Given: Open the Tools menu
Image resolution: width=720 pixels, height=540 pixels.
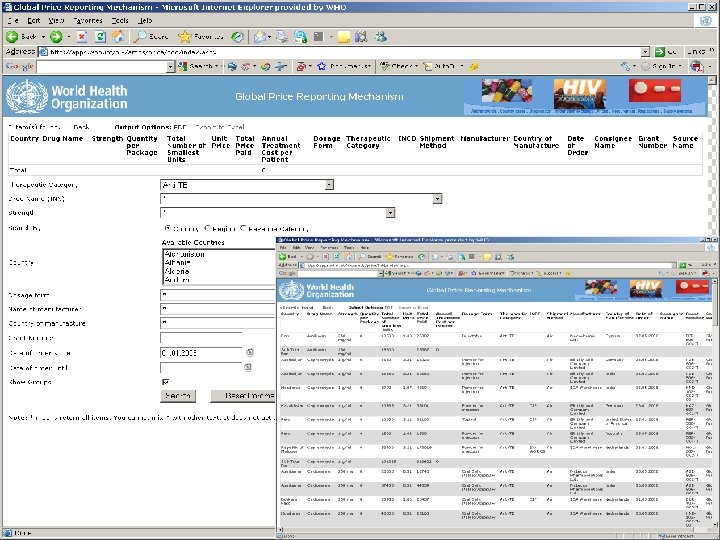Looking at the screenshot, I should (120, 21).
